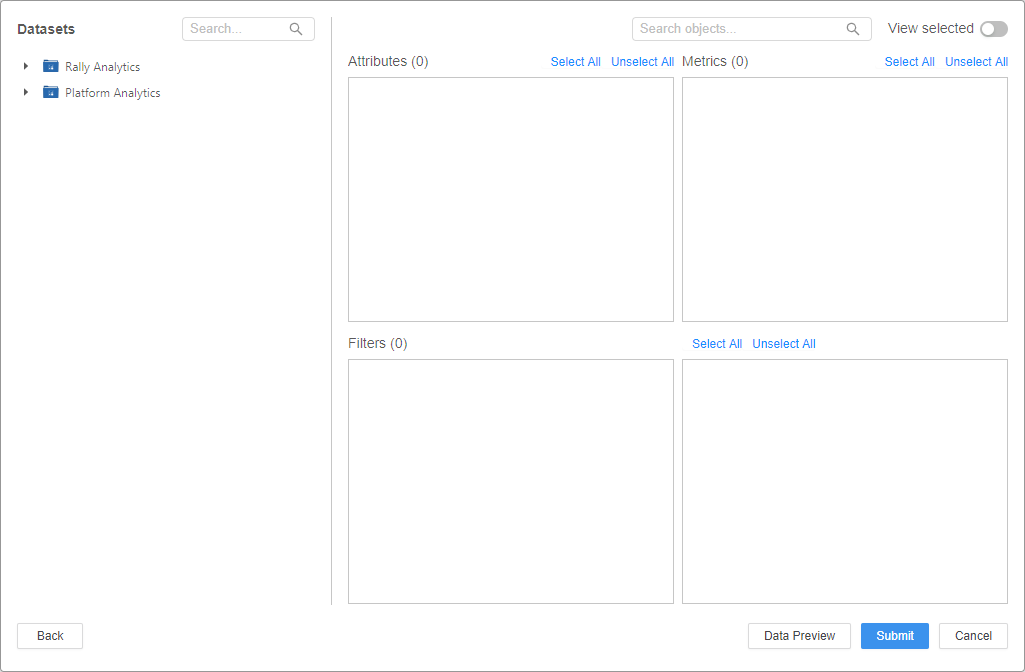
Task: Click the Platform Analytics dataset folder icon
Action: 51,93
